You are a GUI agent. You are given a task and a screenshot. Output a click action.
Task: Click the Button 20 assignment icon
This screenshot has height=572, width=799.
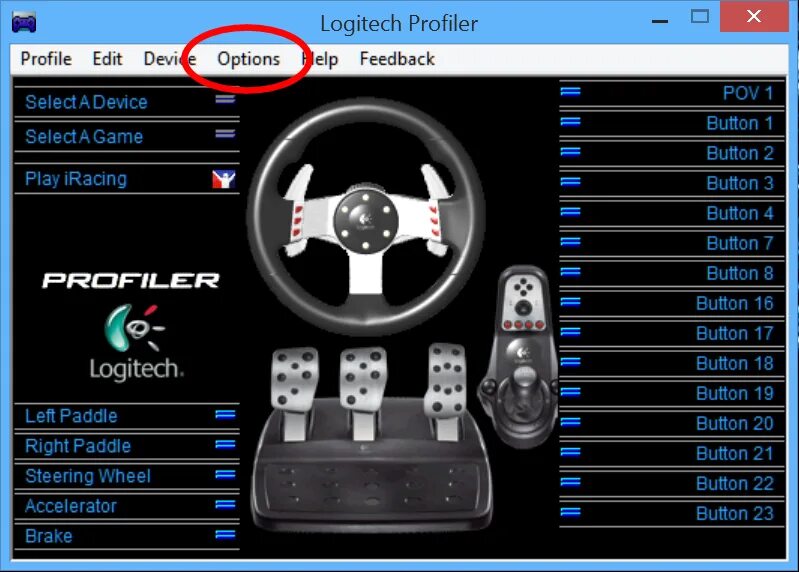pos(571,422)
